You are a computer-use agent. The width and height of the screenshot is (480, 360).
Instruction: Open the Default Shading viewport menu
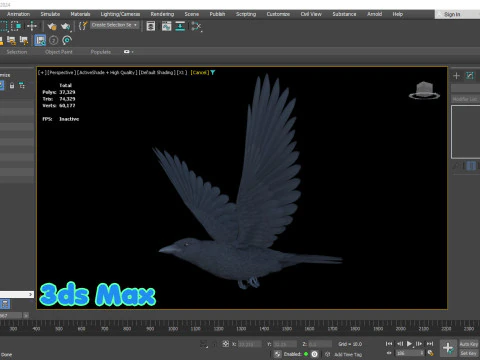tap(157, 72)
